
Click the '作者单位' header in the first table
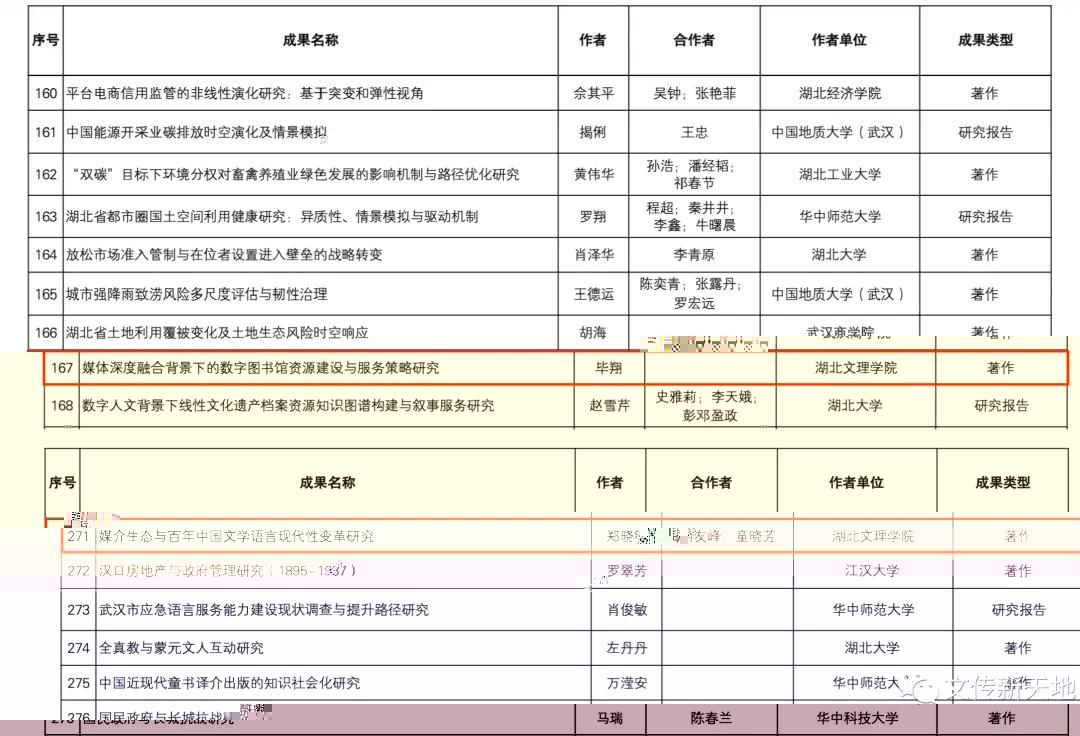click(839, 40)
